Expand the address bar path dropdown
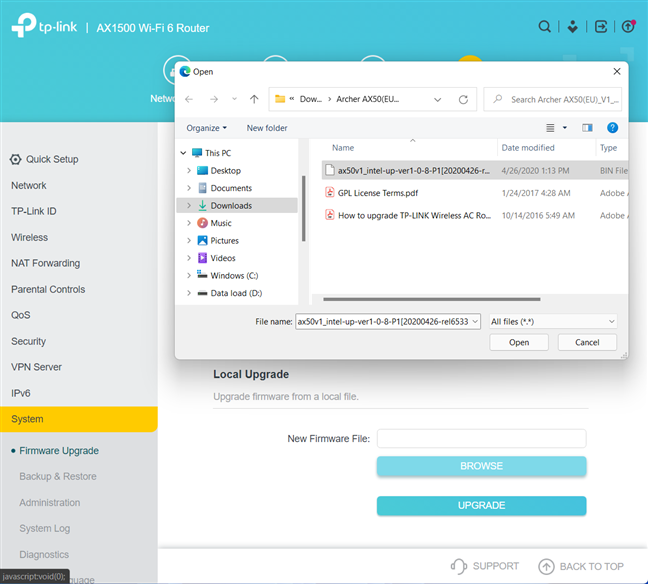Viewport: 648px width, 584px height. [x=437, y=100]
